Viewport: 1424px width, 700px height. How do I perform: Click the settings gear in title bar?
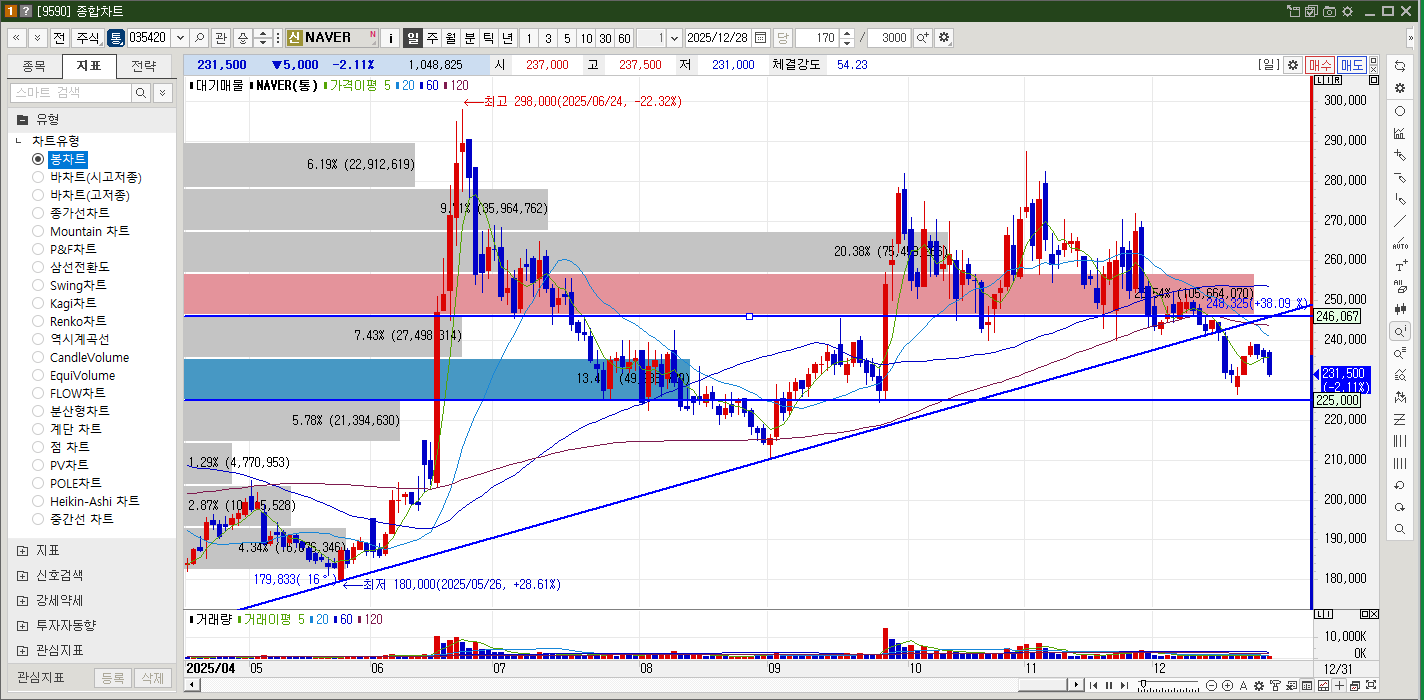click(x=1347, y=11)
